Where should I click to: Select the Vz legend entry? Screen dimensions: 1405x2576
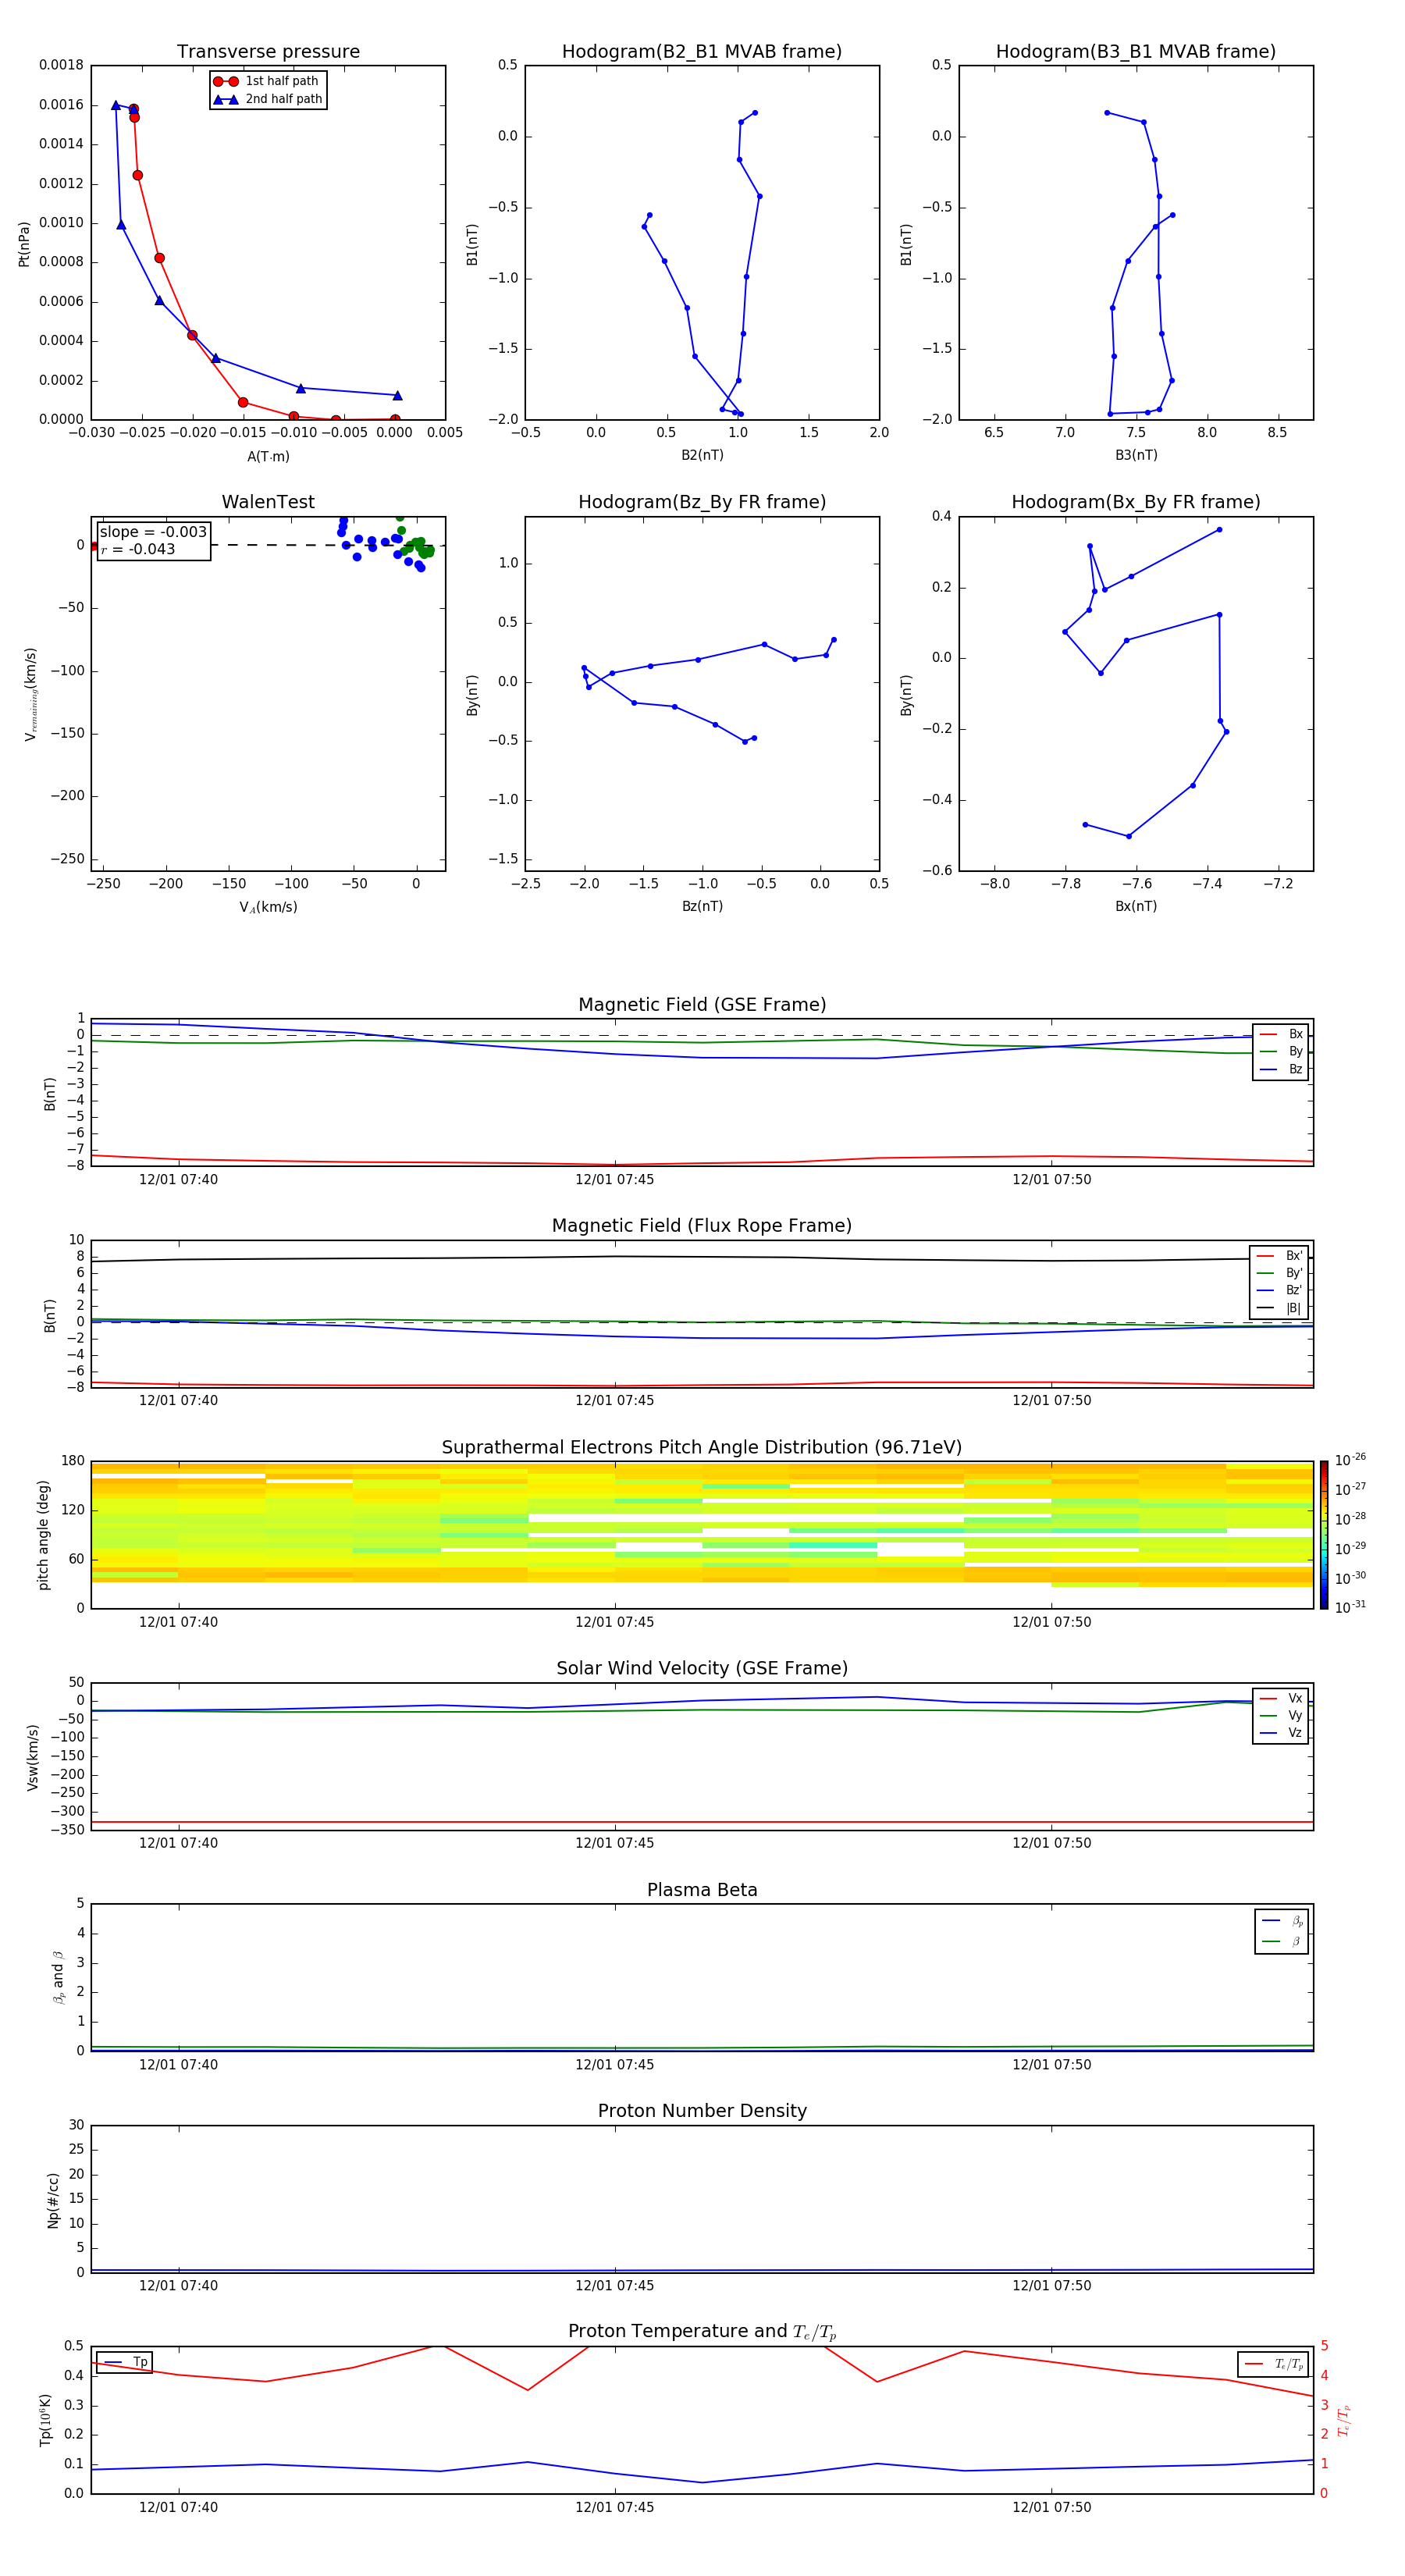pyautogui.click(x=1282, y=1733)
